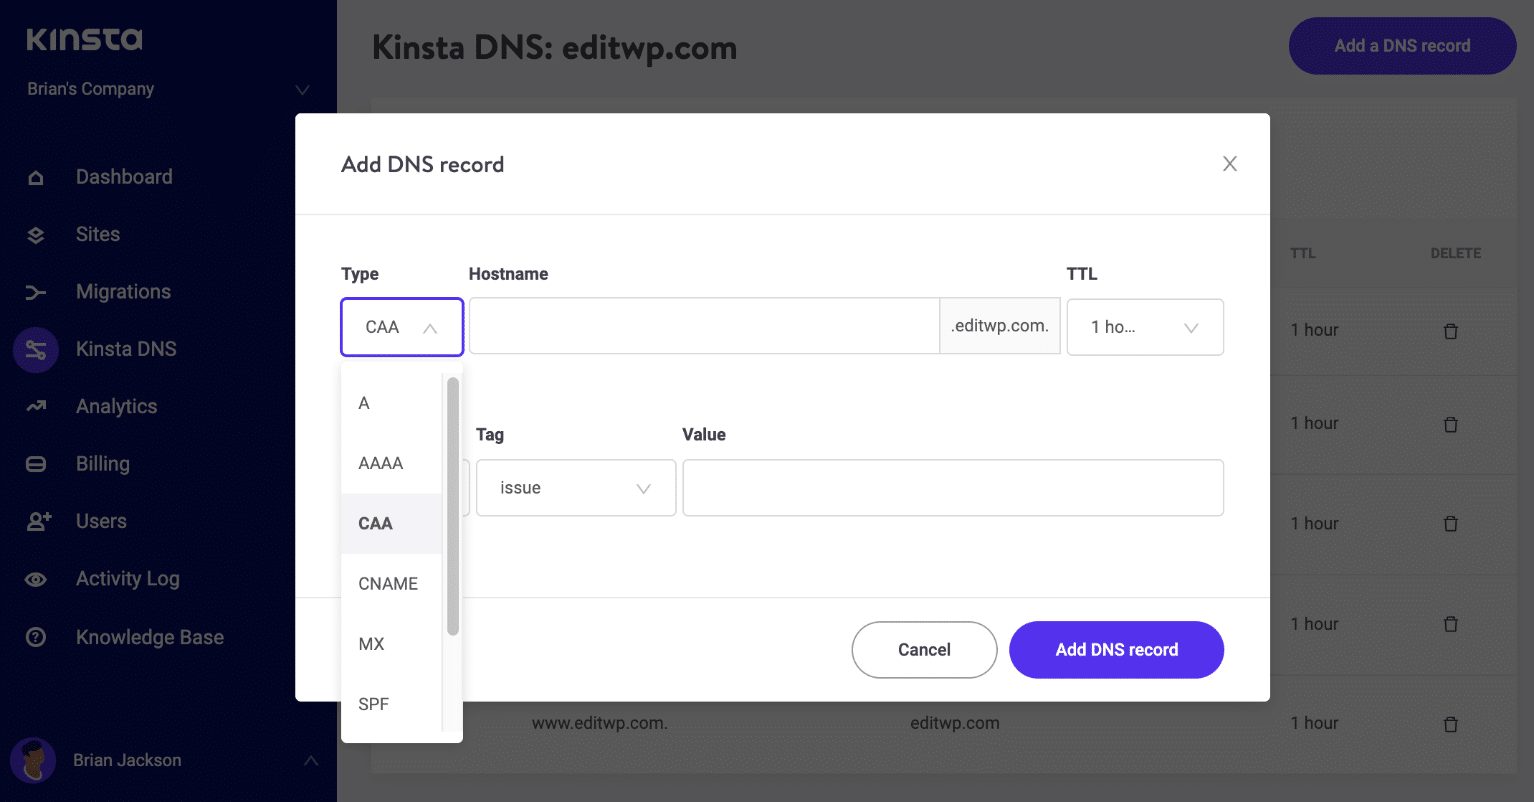Viewport: 1534px width, 802px height.
Task: Expand the Brian Jackson account menu
Action: click(311, 760)
